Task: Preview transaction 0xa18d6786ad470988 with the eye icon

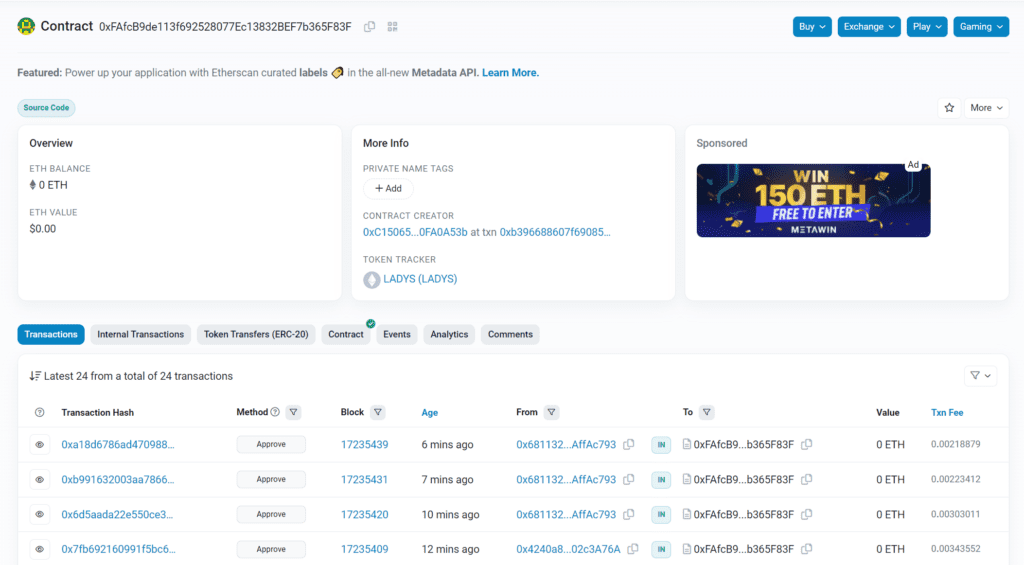Action: [x=40, y=445]
